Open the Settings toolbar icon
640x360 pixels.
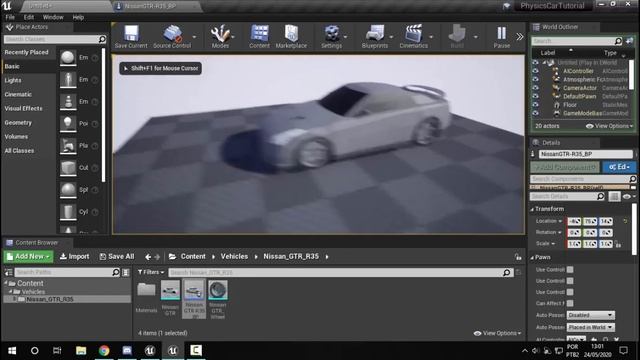click(331, 37)
